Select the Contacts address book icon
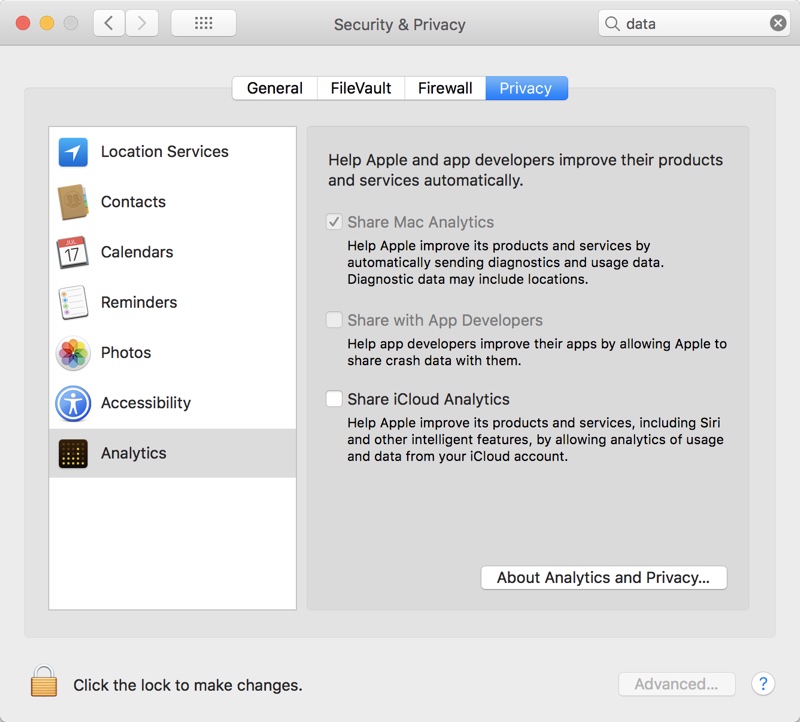This screenshot has width=800, height=722. coord(73,202)
